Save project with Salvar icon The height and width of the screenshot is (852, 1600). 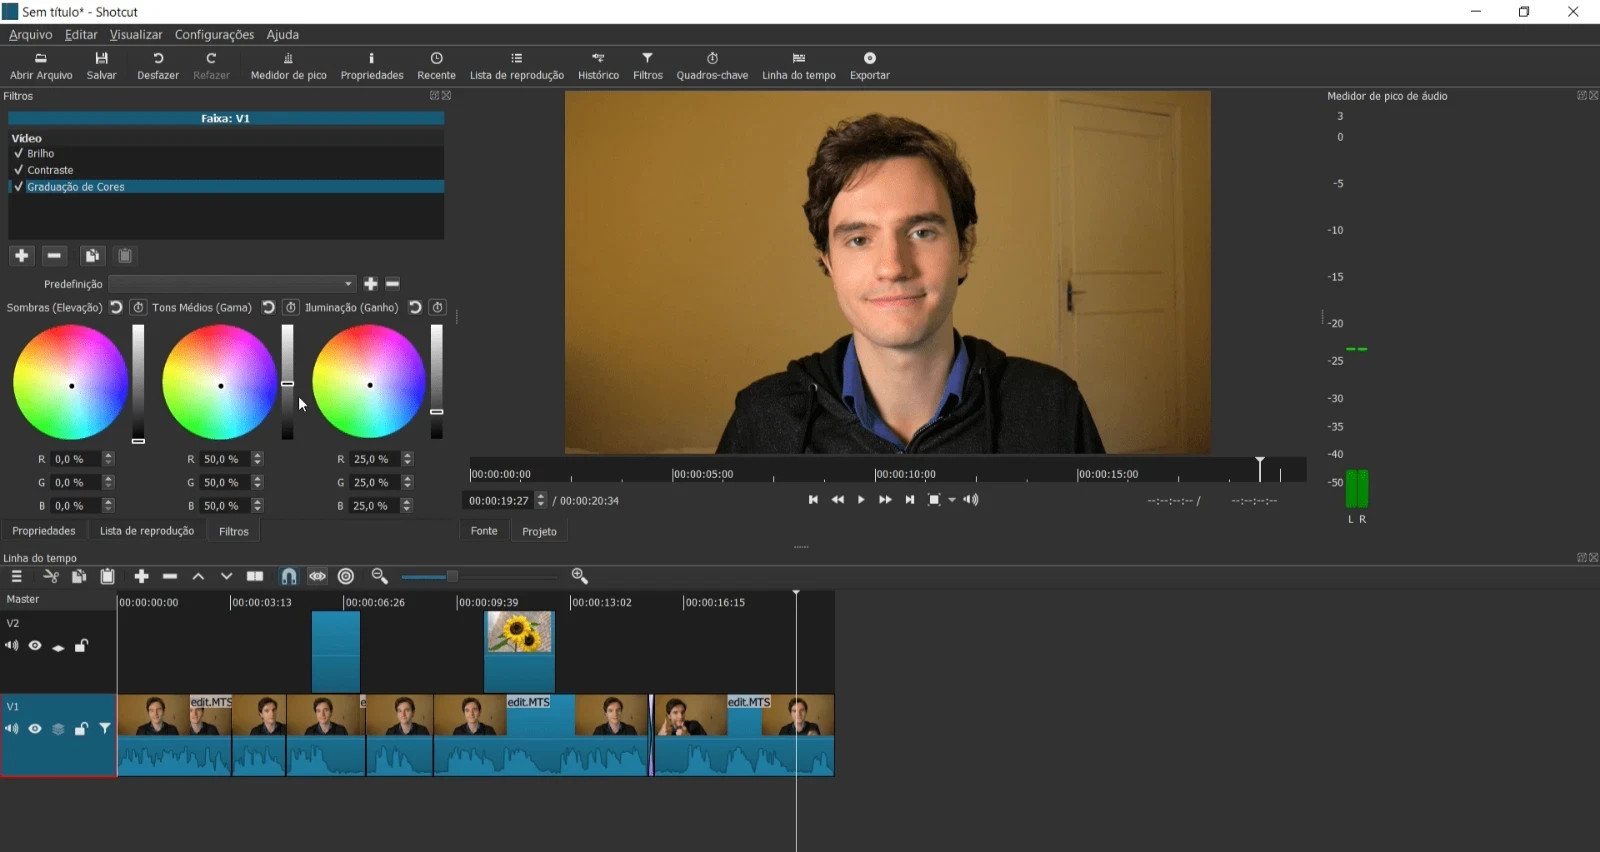[x=101, y=66]
